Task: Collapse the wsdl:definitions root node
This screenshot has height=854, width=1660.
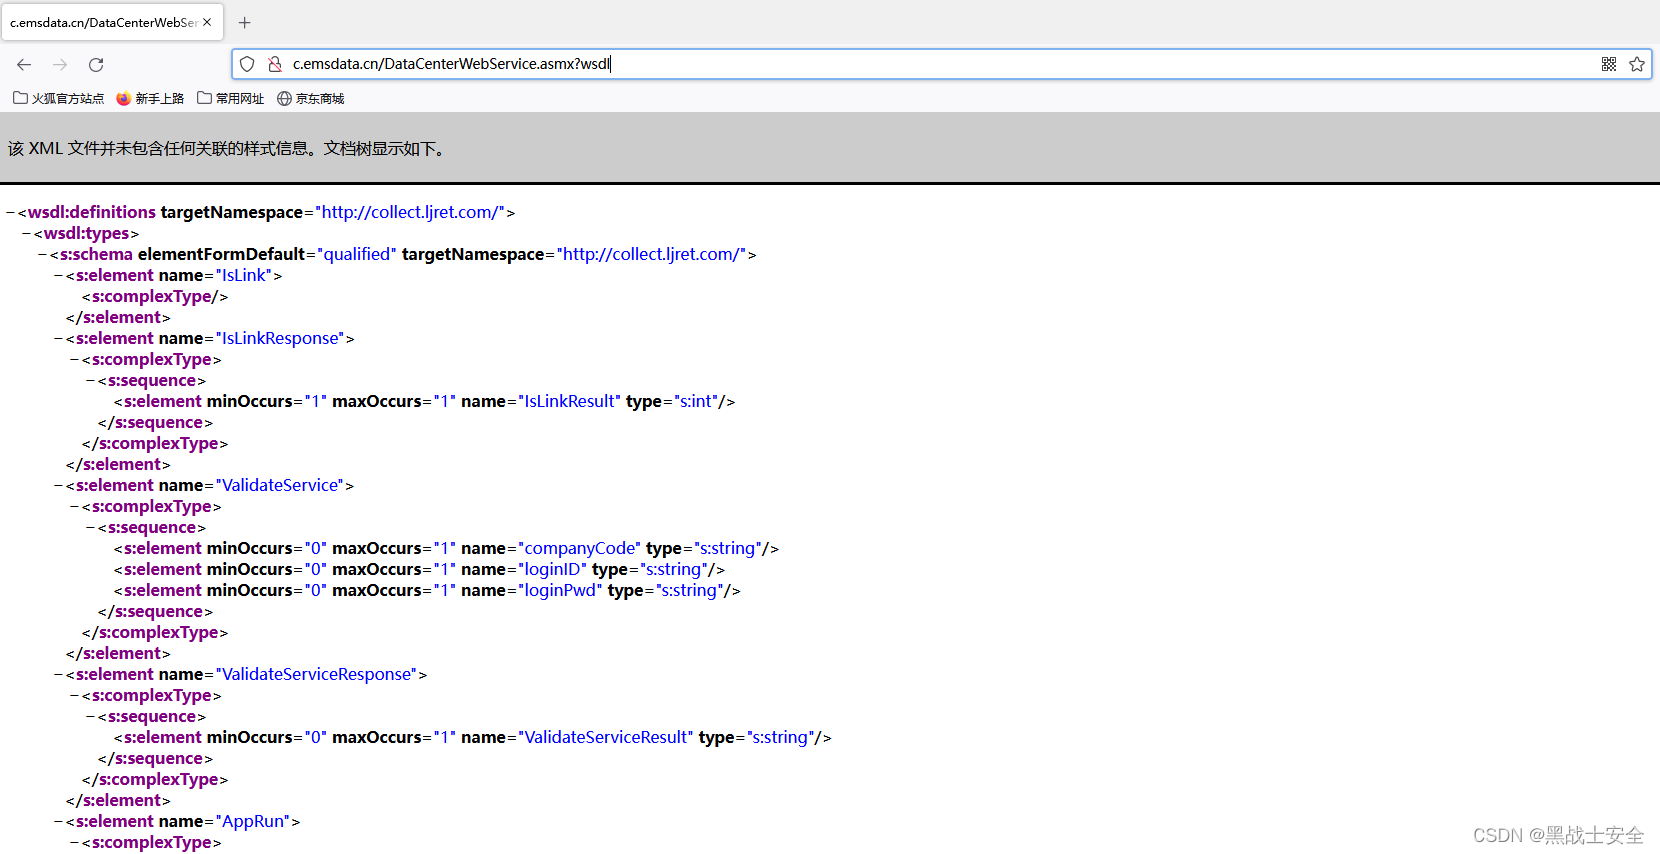Action: pyautogui.click(x=11, y=212)
